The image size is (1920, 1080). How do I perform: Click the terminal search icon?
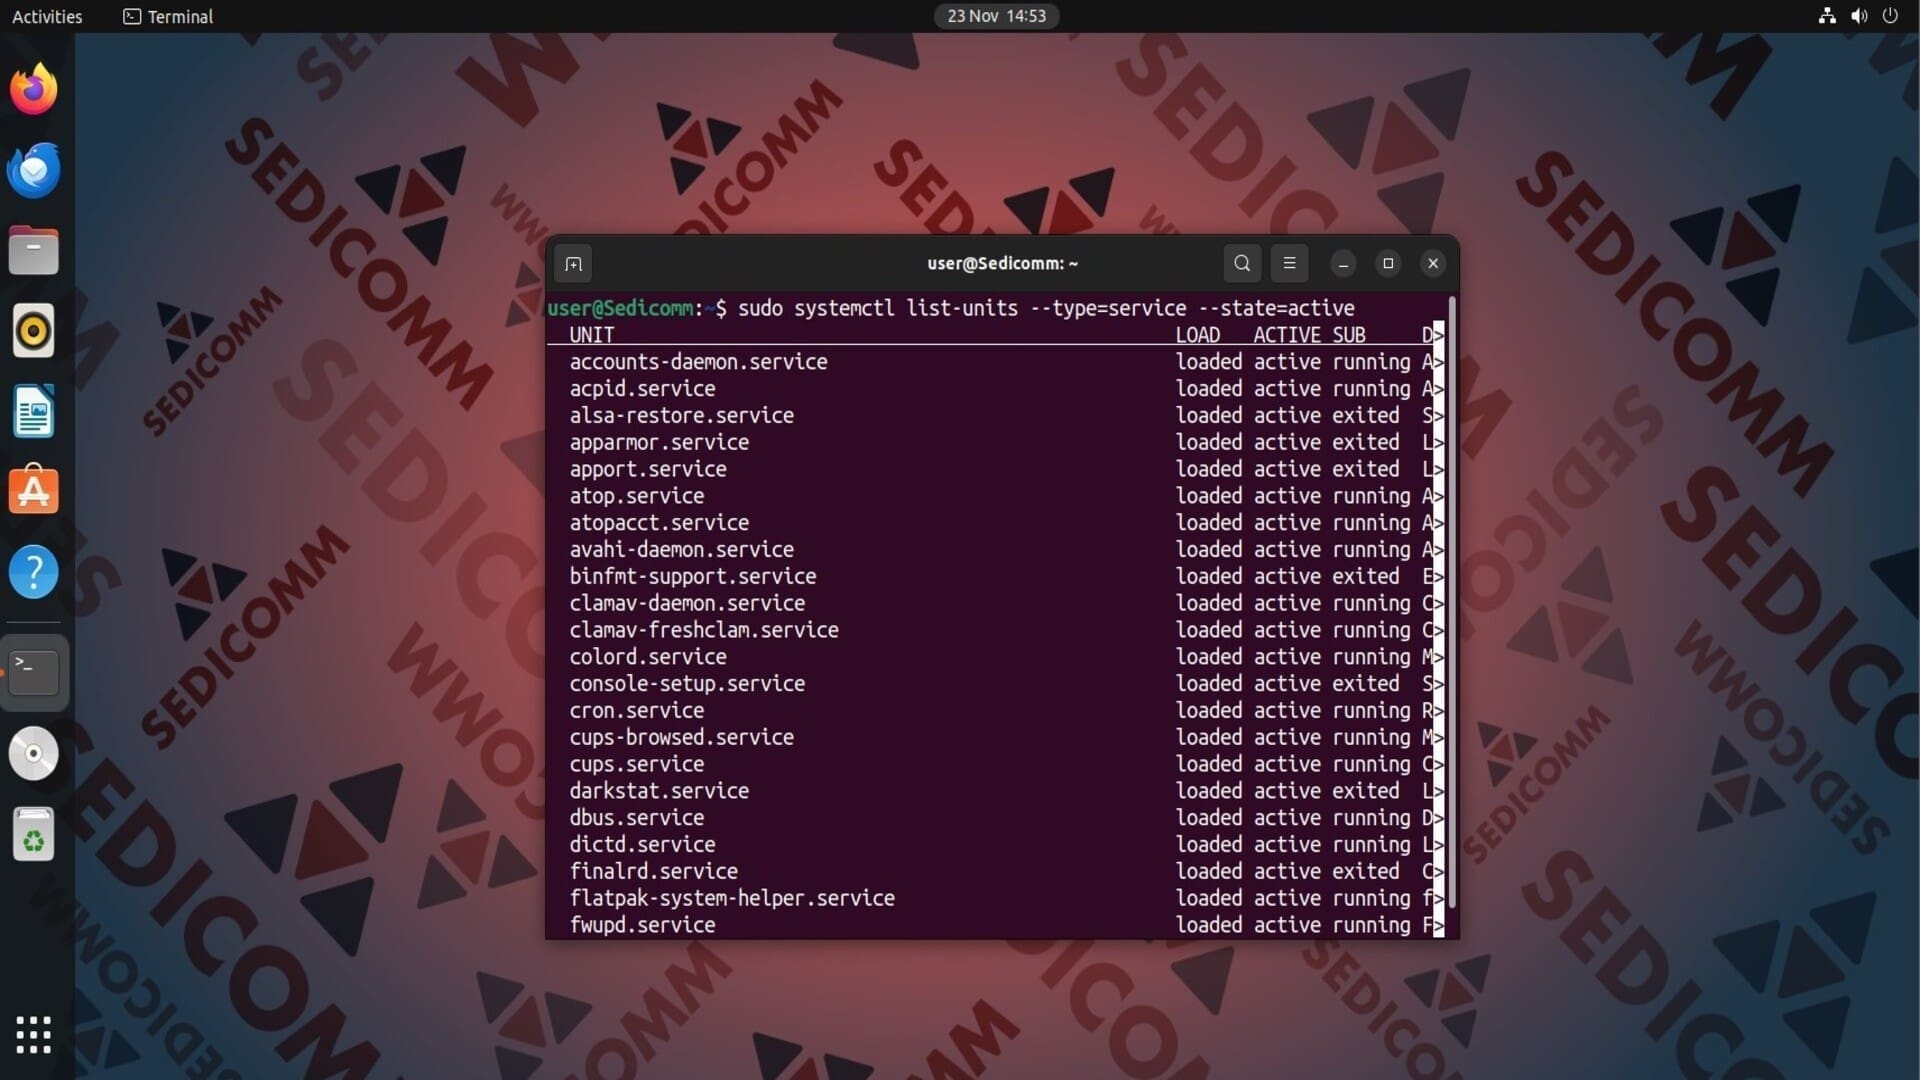[x=1242, y=263]
